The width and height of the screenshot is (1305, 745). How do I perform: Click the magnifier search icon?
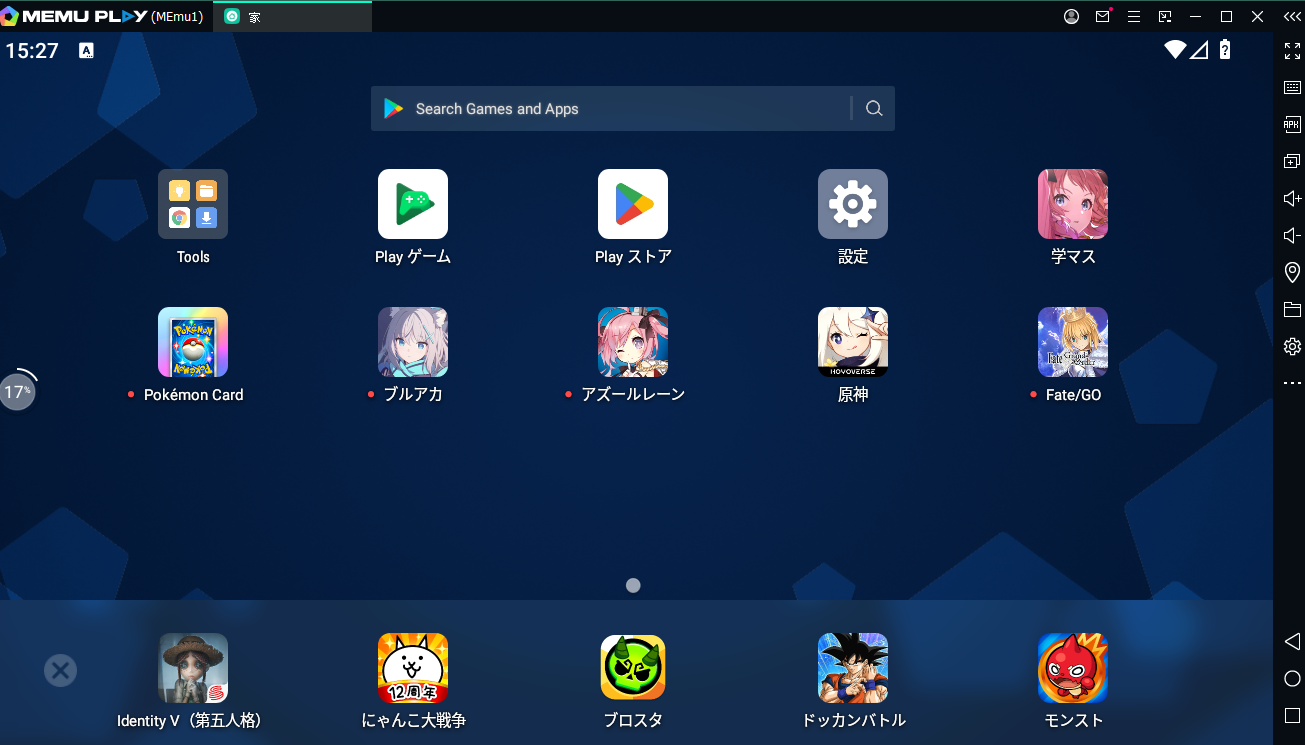click(874, 109)
